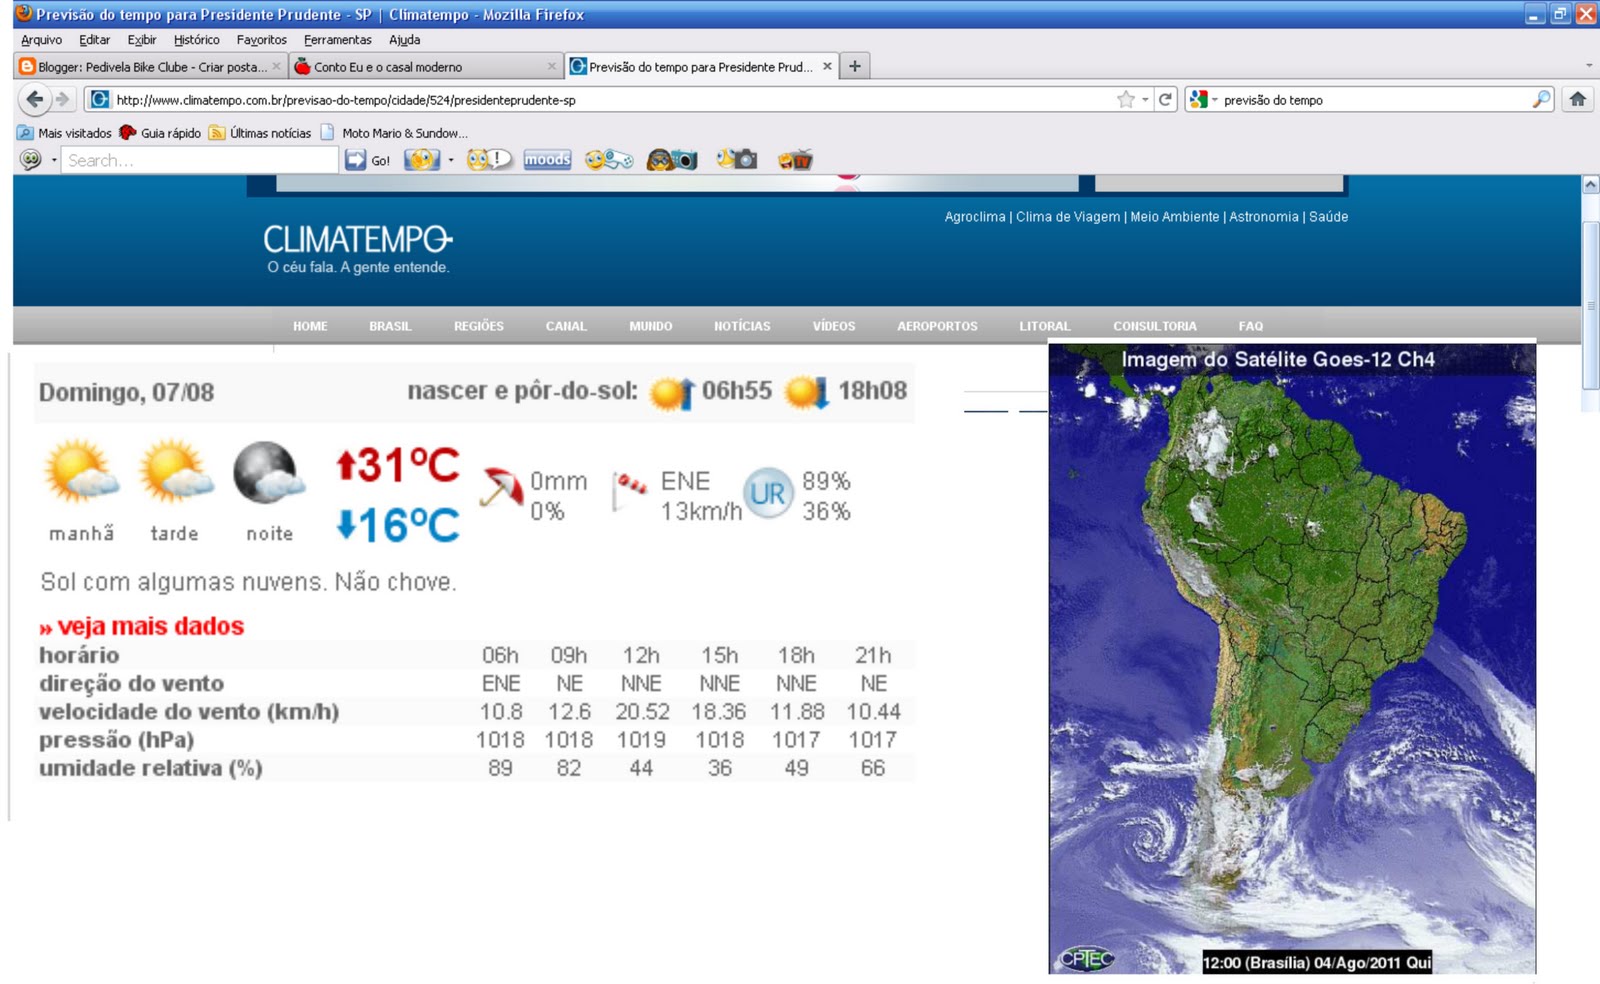Open the NOTÍCIAS navigation link
The height and width of the screenshot is (984, 1600).
(x=742, y=326)
